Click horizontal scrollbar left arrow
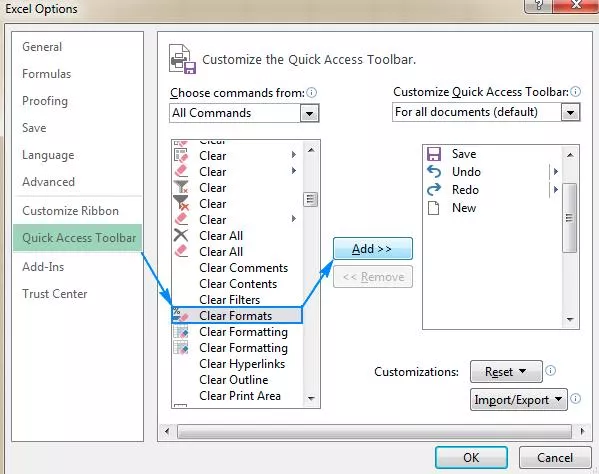Image resolution: width=599 pixels, height=474 pixels. point(167,432)
